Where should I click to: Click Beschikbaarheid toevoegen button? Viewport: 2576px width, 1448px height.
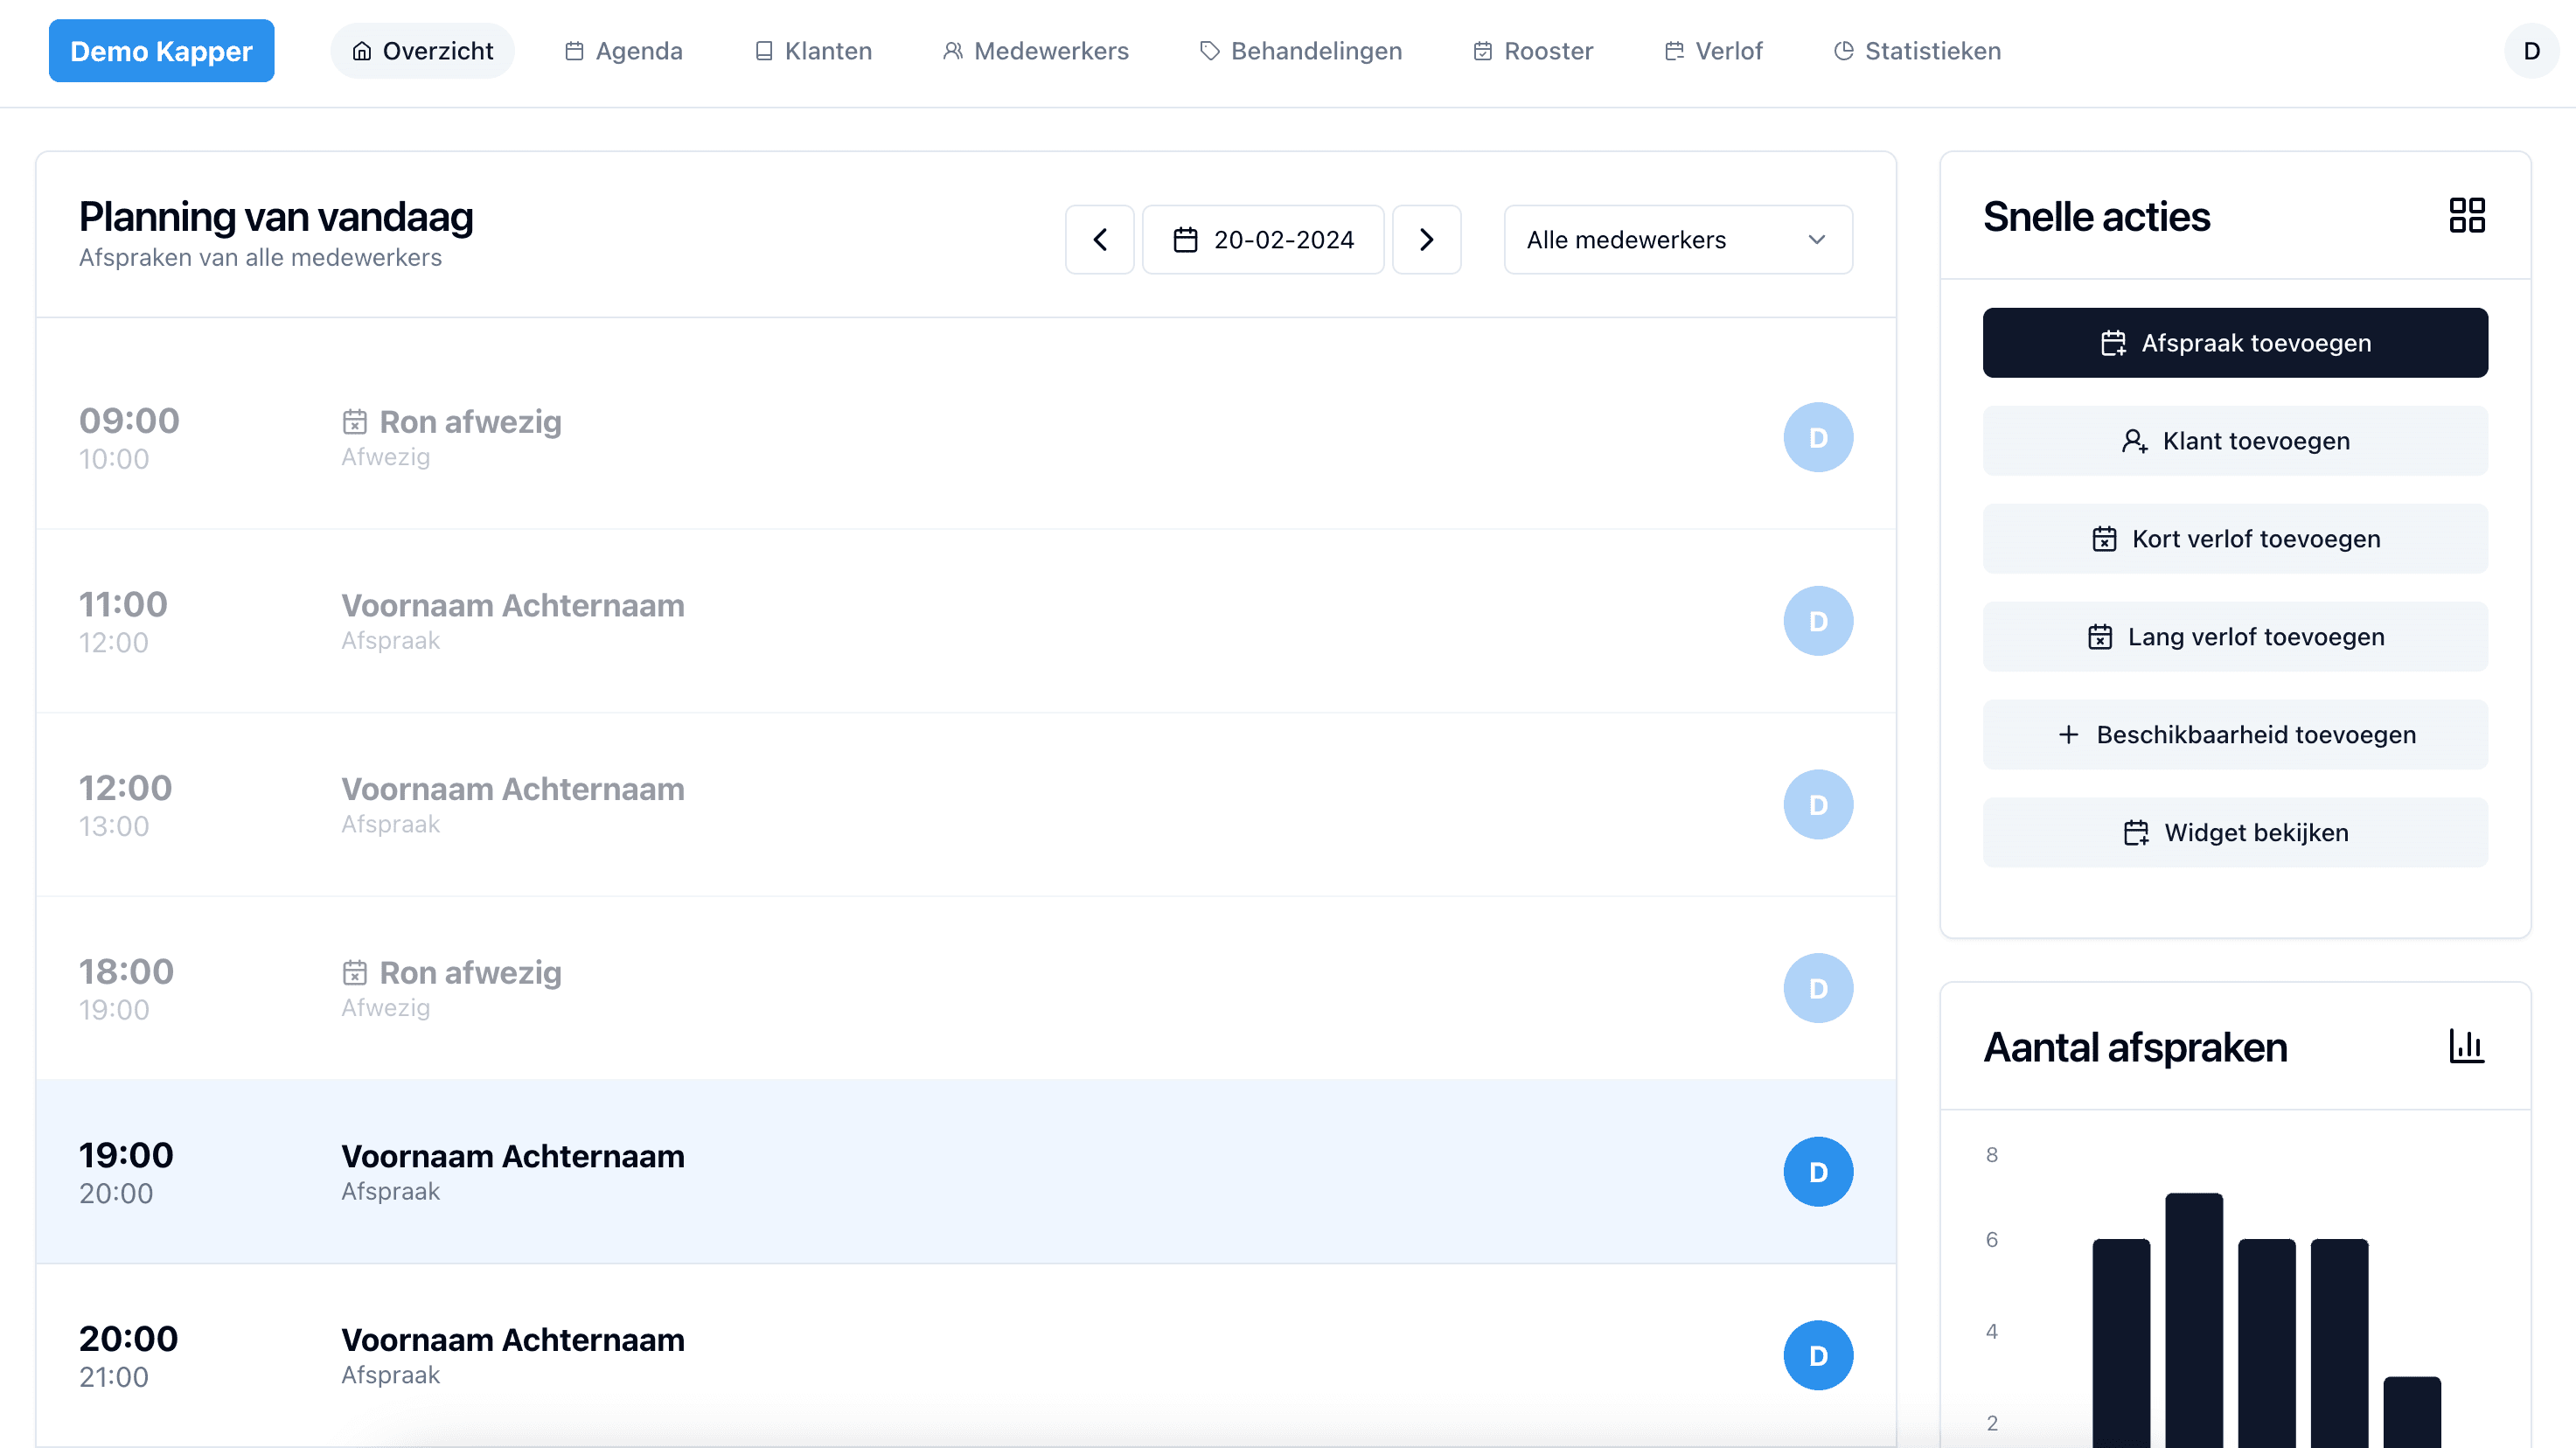[x=2234, y=735]
